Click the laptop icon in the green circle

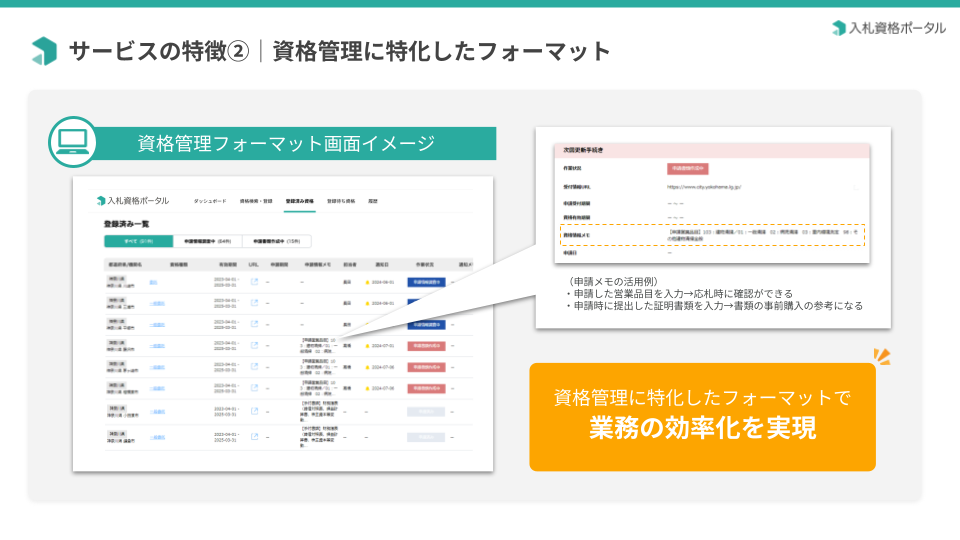tap(73, 142)
